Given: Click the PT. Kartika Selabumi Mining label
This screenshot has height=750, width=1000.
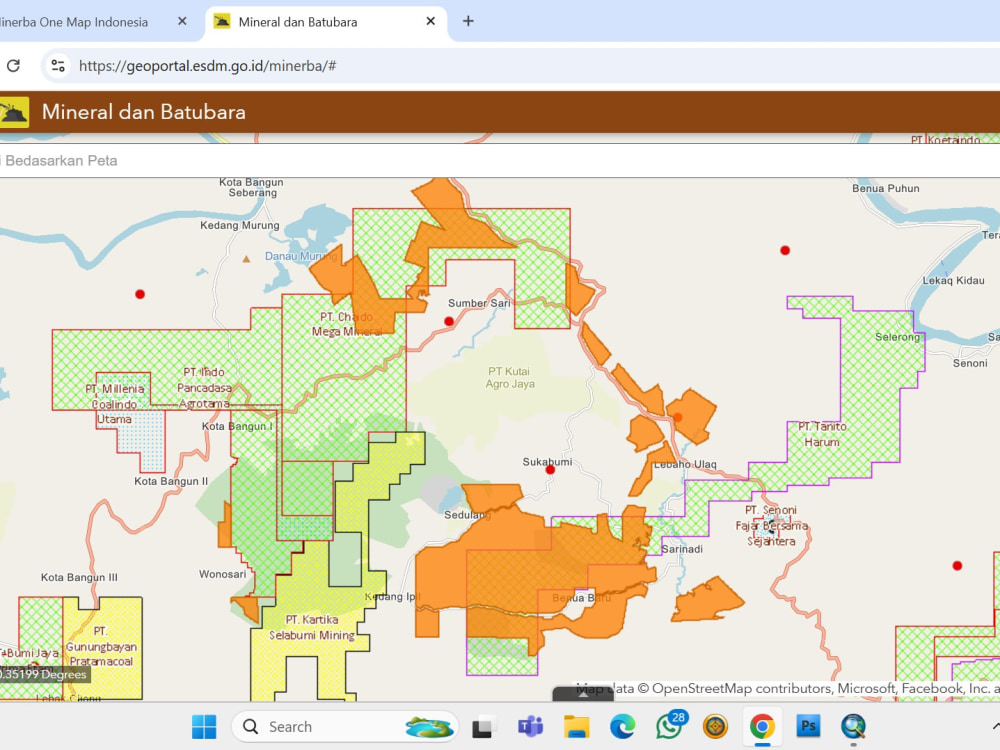Looking at the screenshot, I should tap(311, 628).
